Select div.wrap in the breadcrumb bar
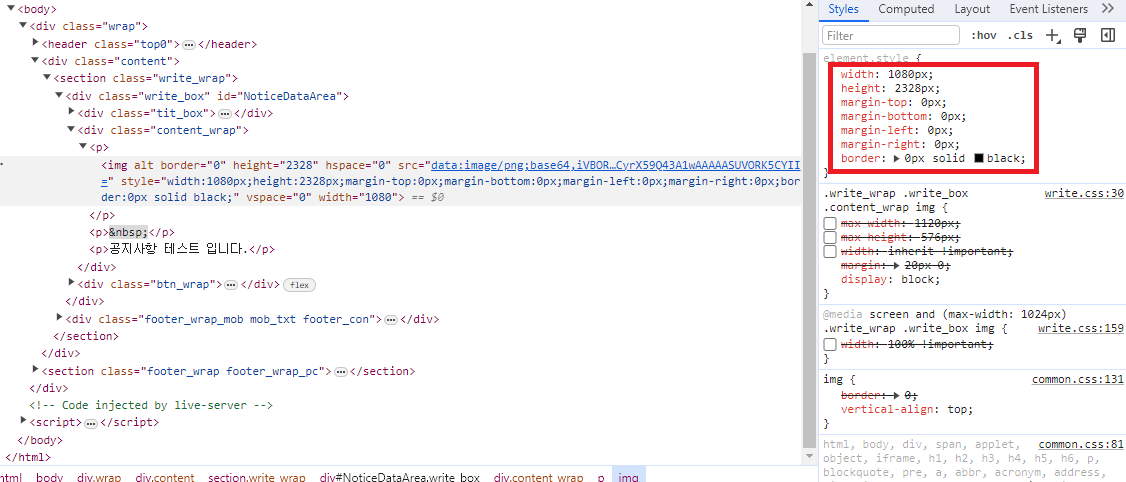Viewport: 1126px width, 482px height. [99, 477]
